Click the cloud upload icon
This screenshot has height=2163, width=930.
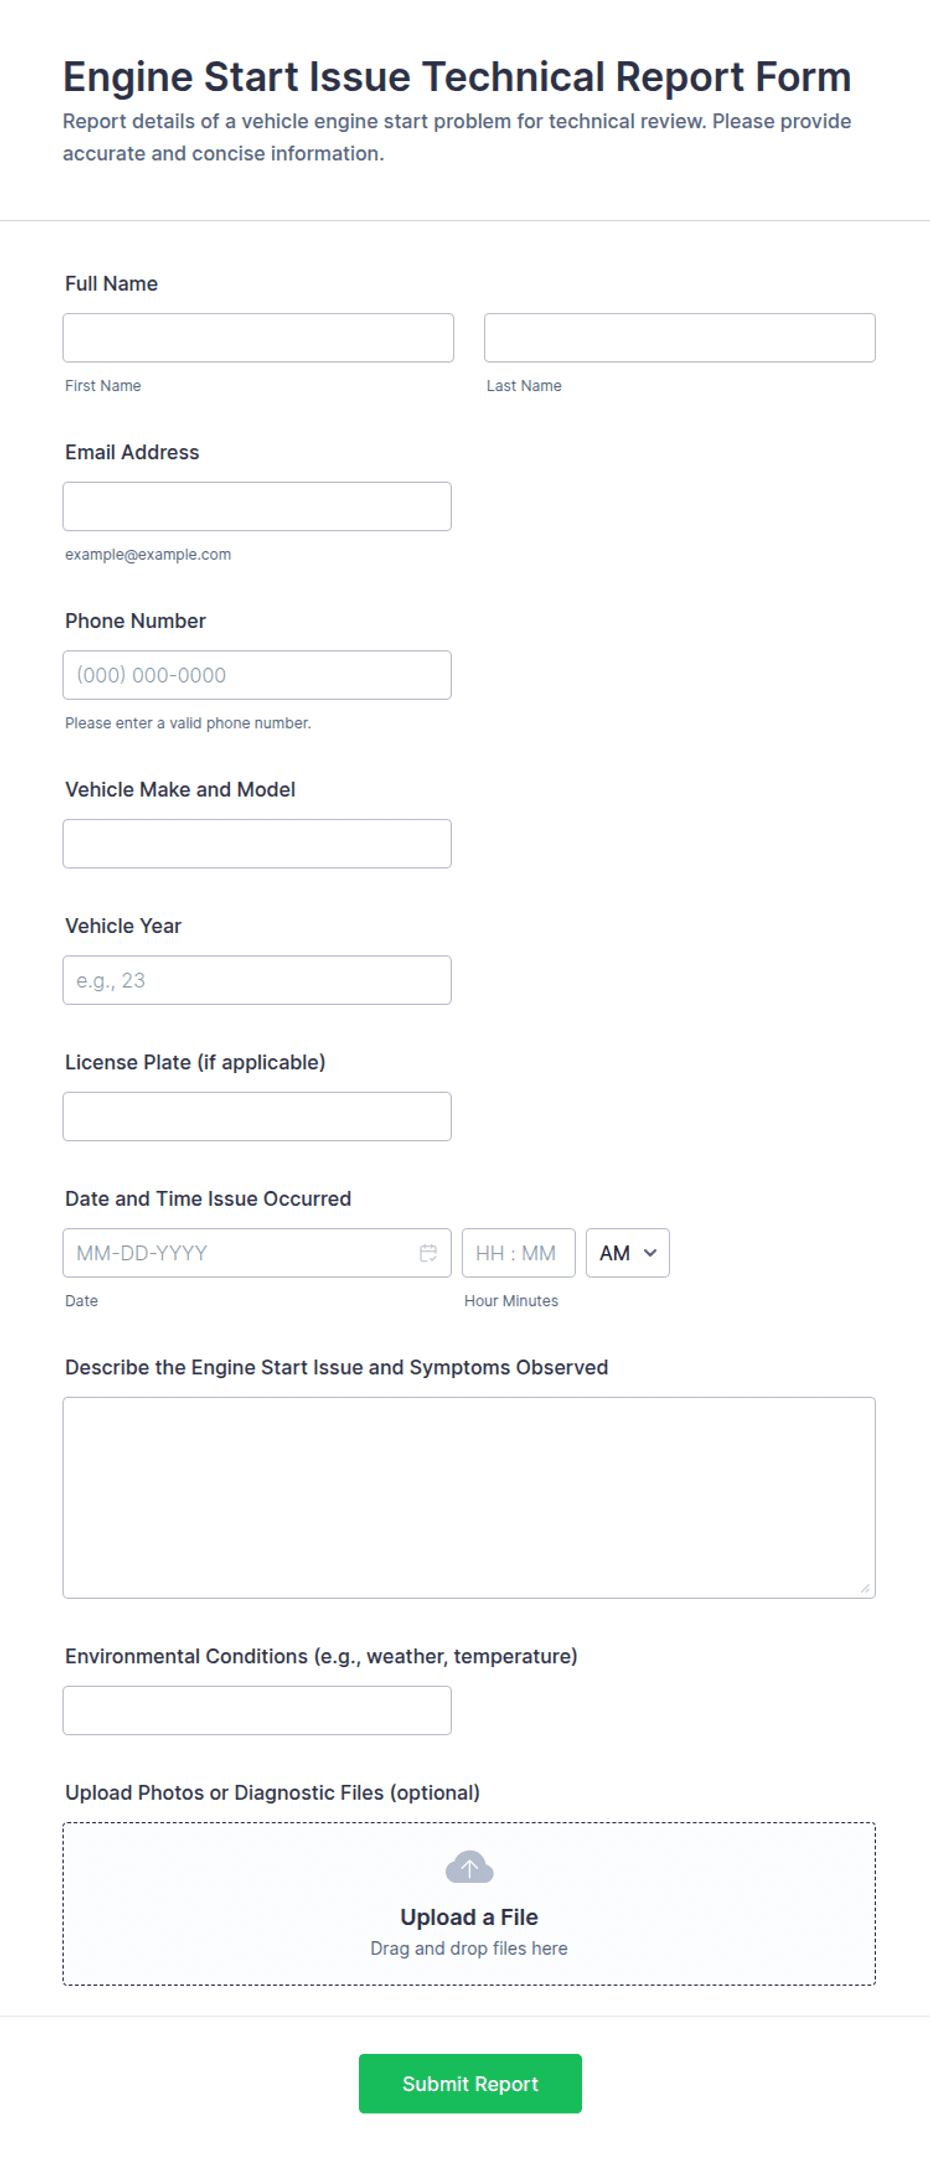pyautogui.click(x=469, y=1867)
